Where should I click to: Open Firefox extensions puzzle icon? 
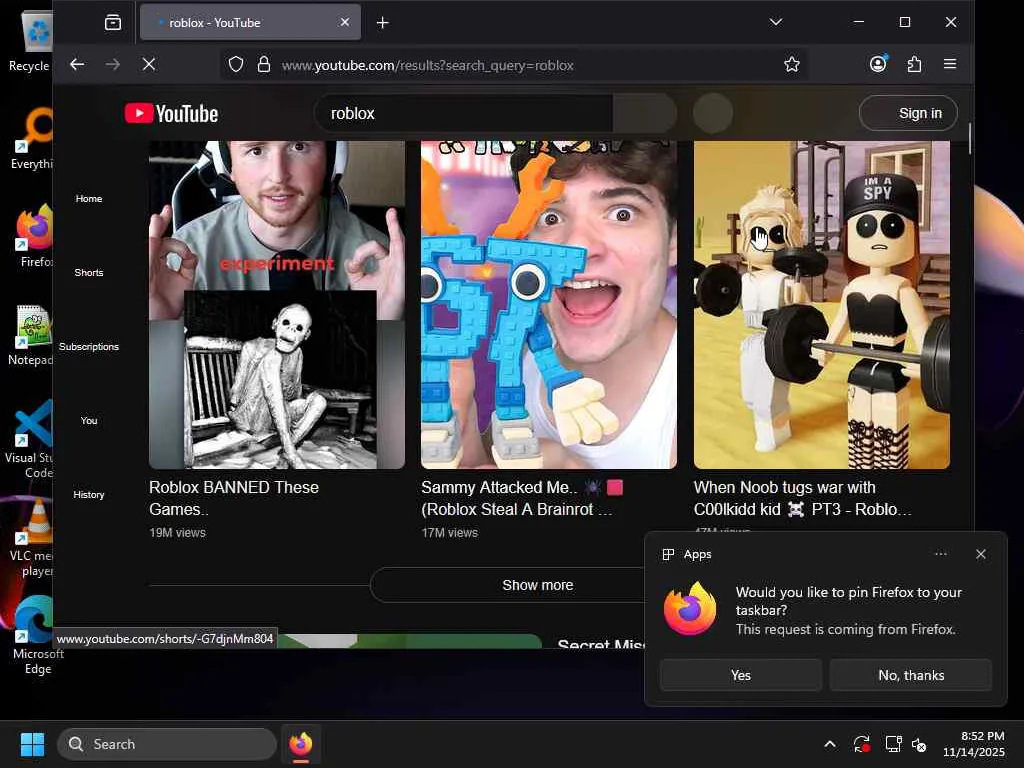pyautogui.click(x=914, y=64)
